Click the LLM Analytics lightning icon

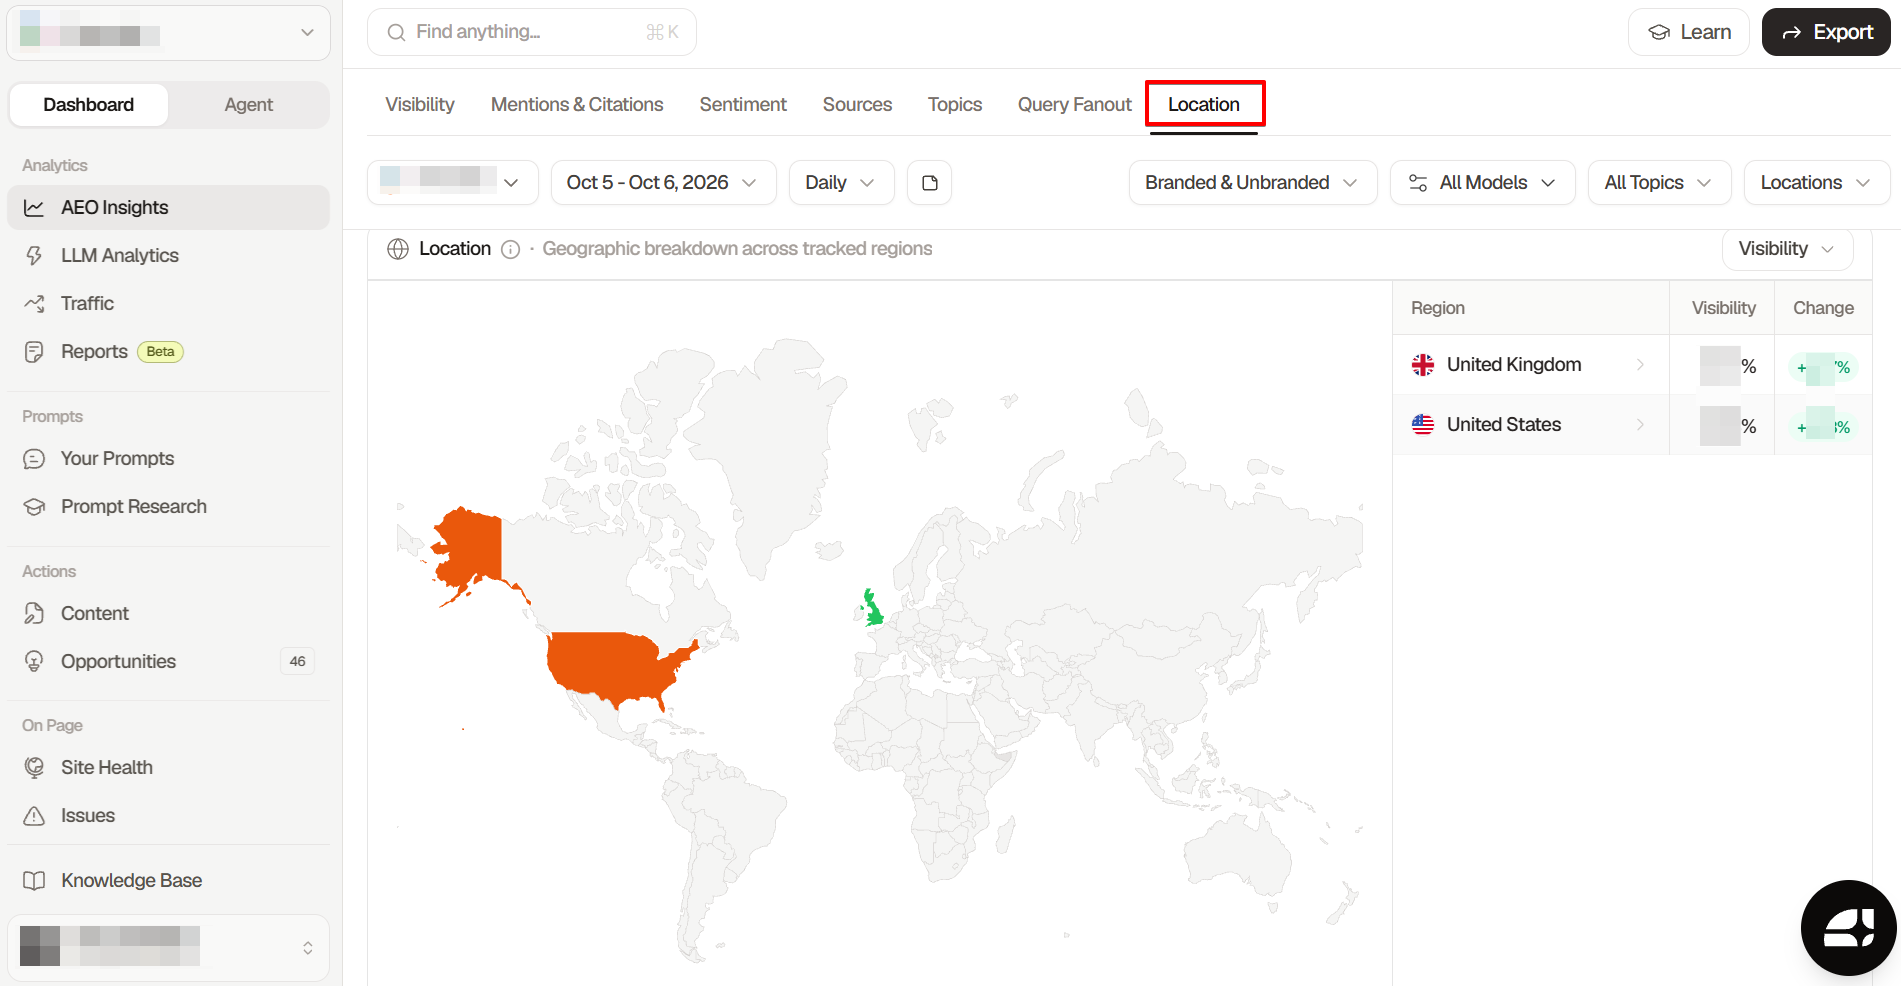[34, 256]
